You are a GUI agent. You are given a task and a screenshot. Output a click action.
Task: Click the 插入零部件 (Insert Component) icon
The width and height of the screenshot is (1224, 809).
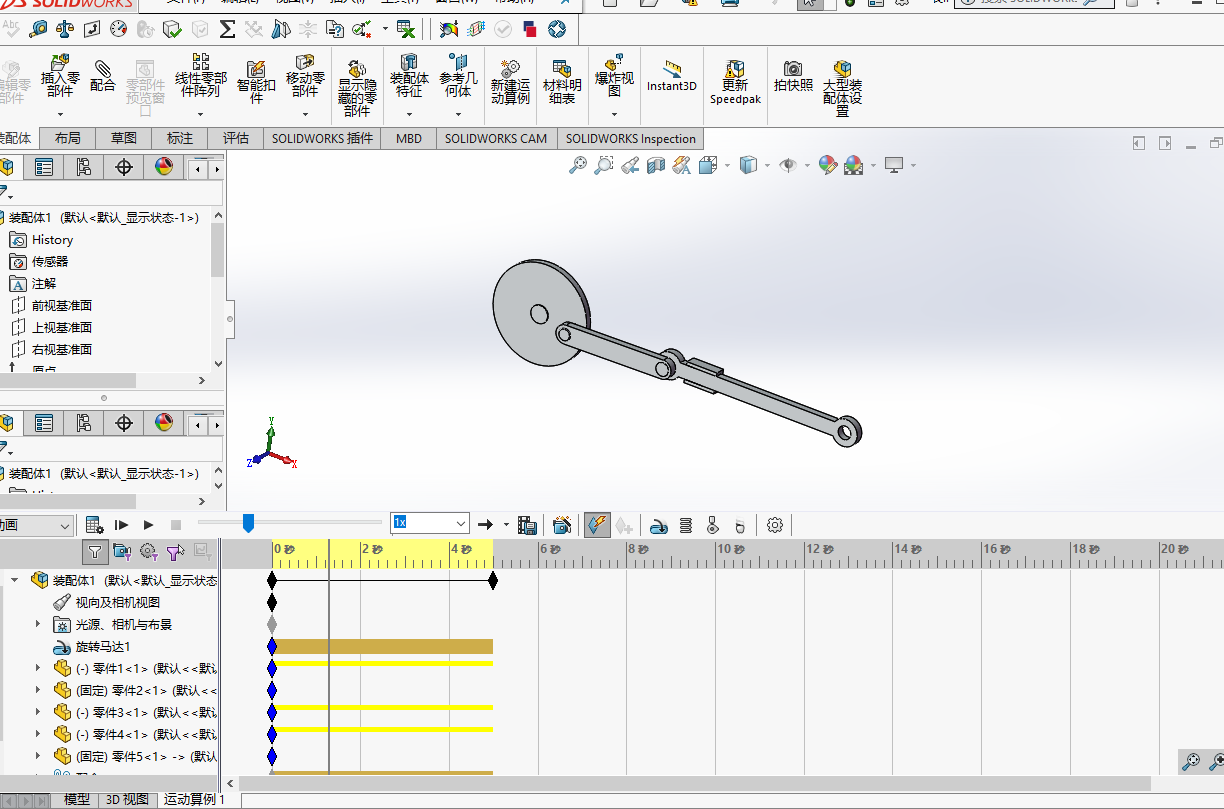[x=60, y=76]
